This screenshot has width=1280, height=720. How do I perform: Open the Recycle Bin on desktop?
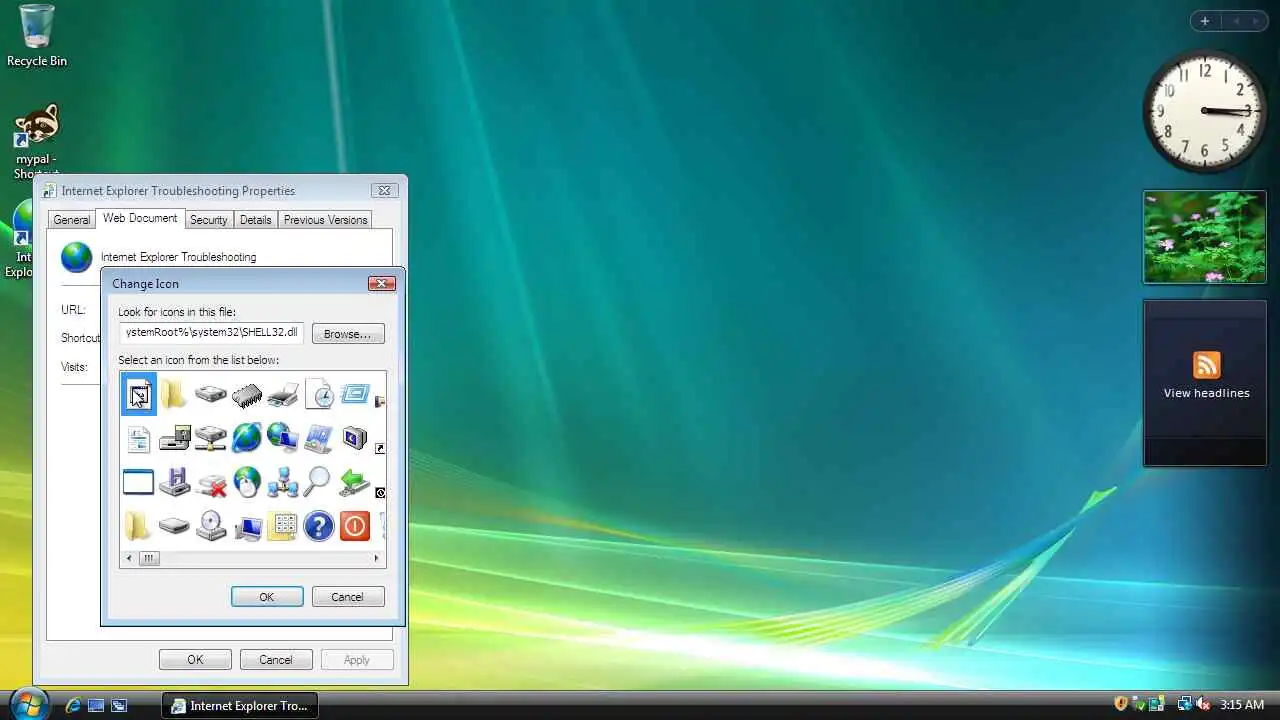tap(37, 36)
